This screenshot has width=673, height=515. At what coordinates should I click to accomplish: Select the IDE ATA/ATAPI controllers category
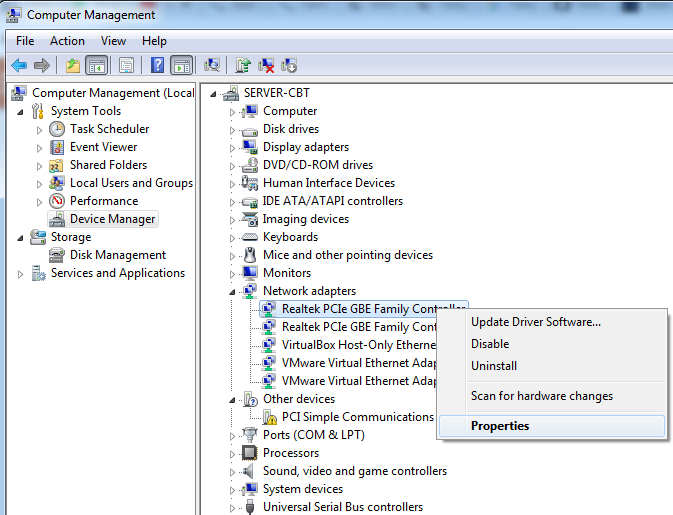pos(333,201)
